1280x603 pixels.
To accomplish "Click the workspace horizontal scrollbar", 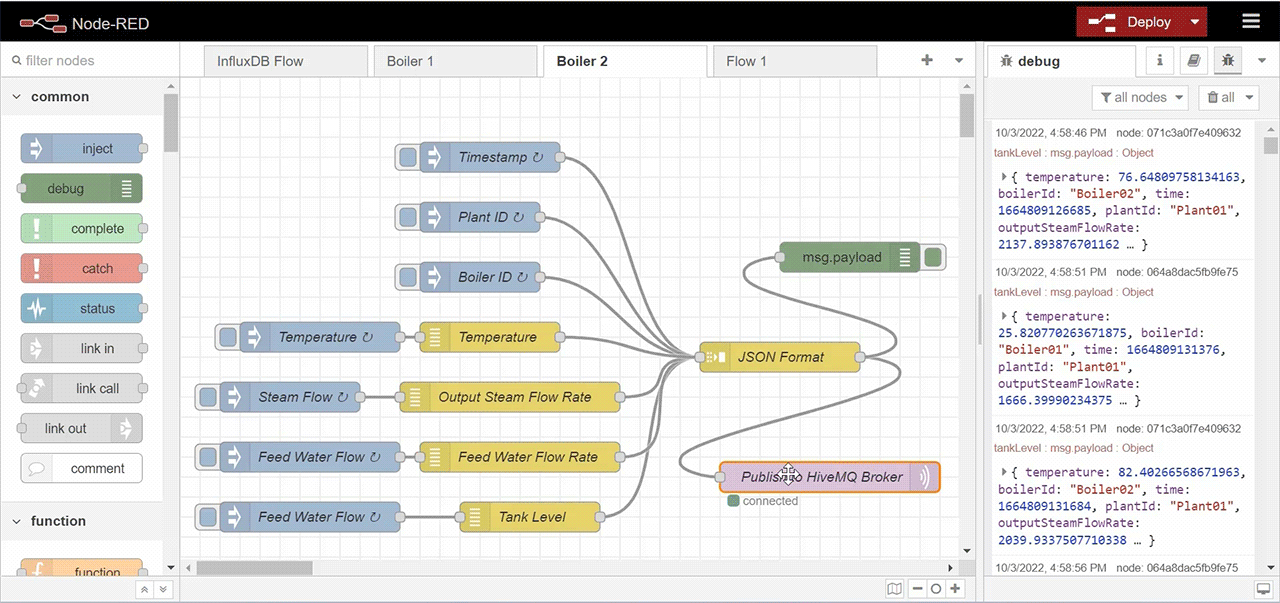I will (x=255, y=567).
